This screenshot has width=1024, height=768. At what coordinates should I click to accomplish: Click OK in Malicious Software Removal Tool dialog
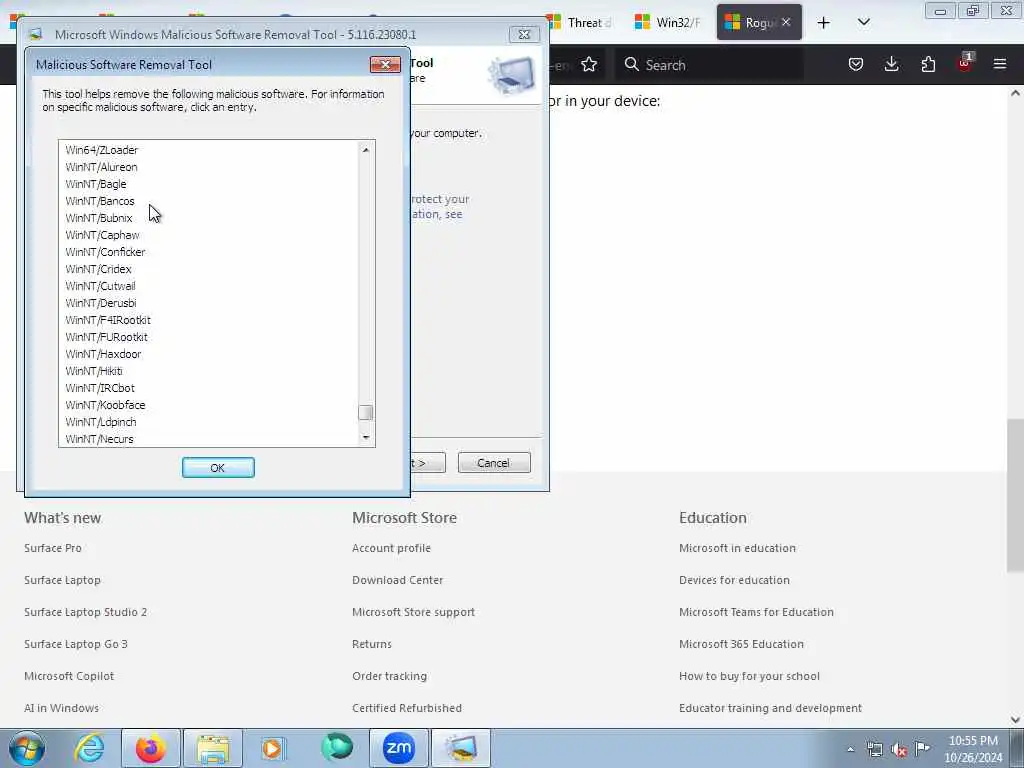click(x=218, y=468)
